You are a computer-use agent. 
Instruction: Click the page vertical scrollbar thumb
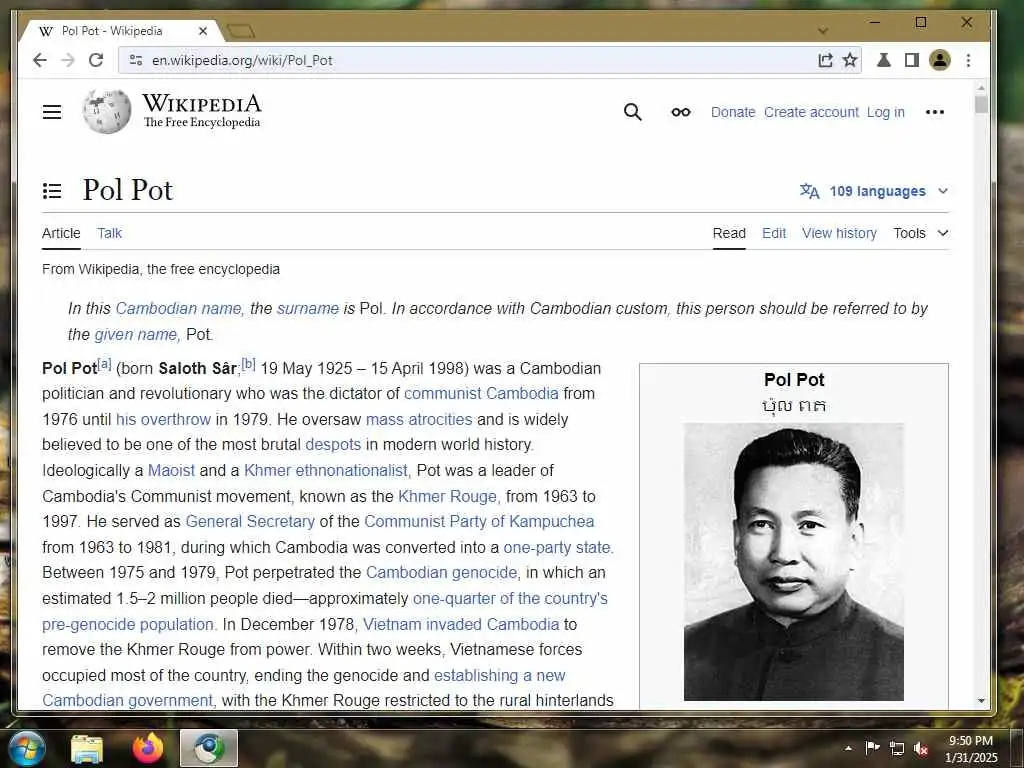coord(981,105)
